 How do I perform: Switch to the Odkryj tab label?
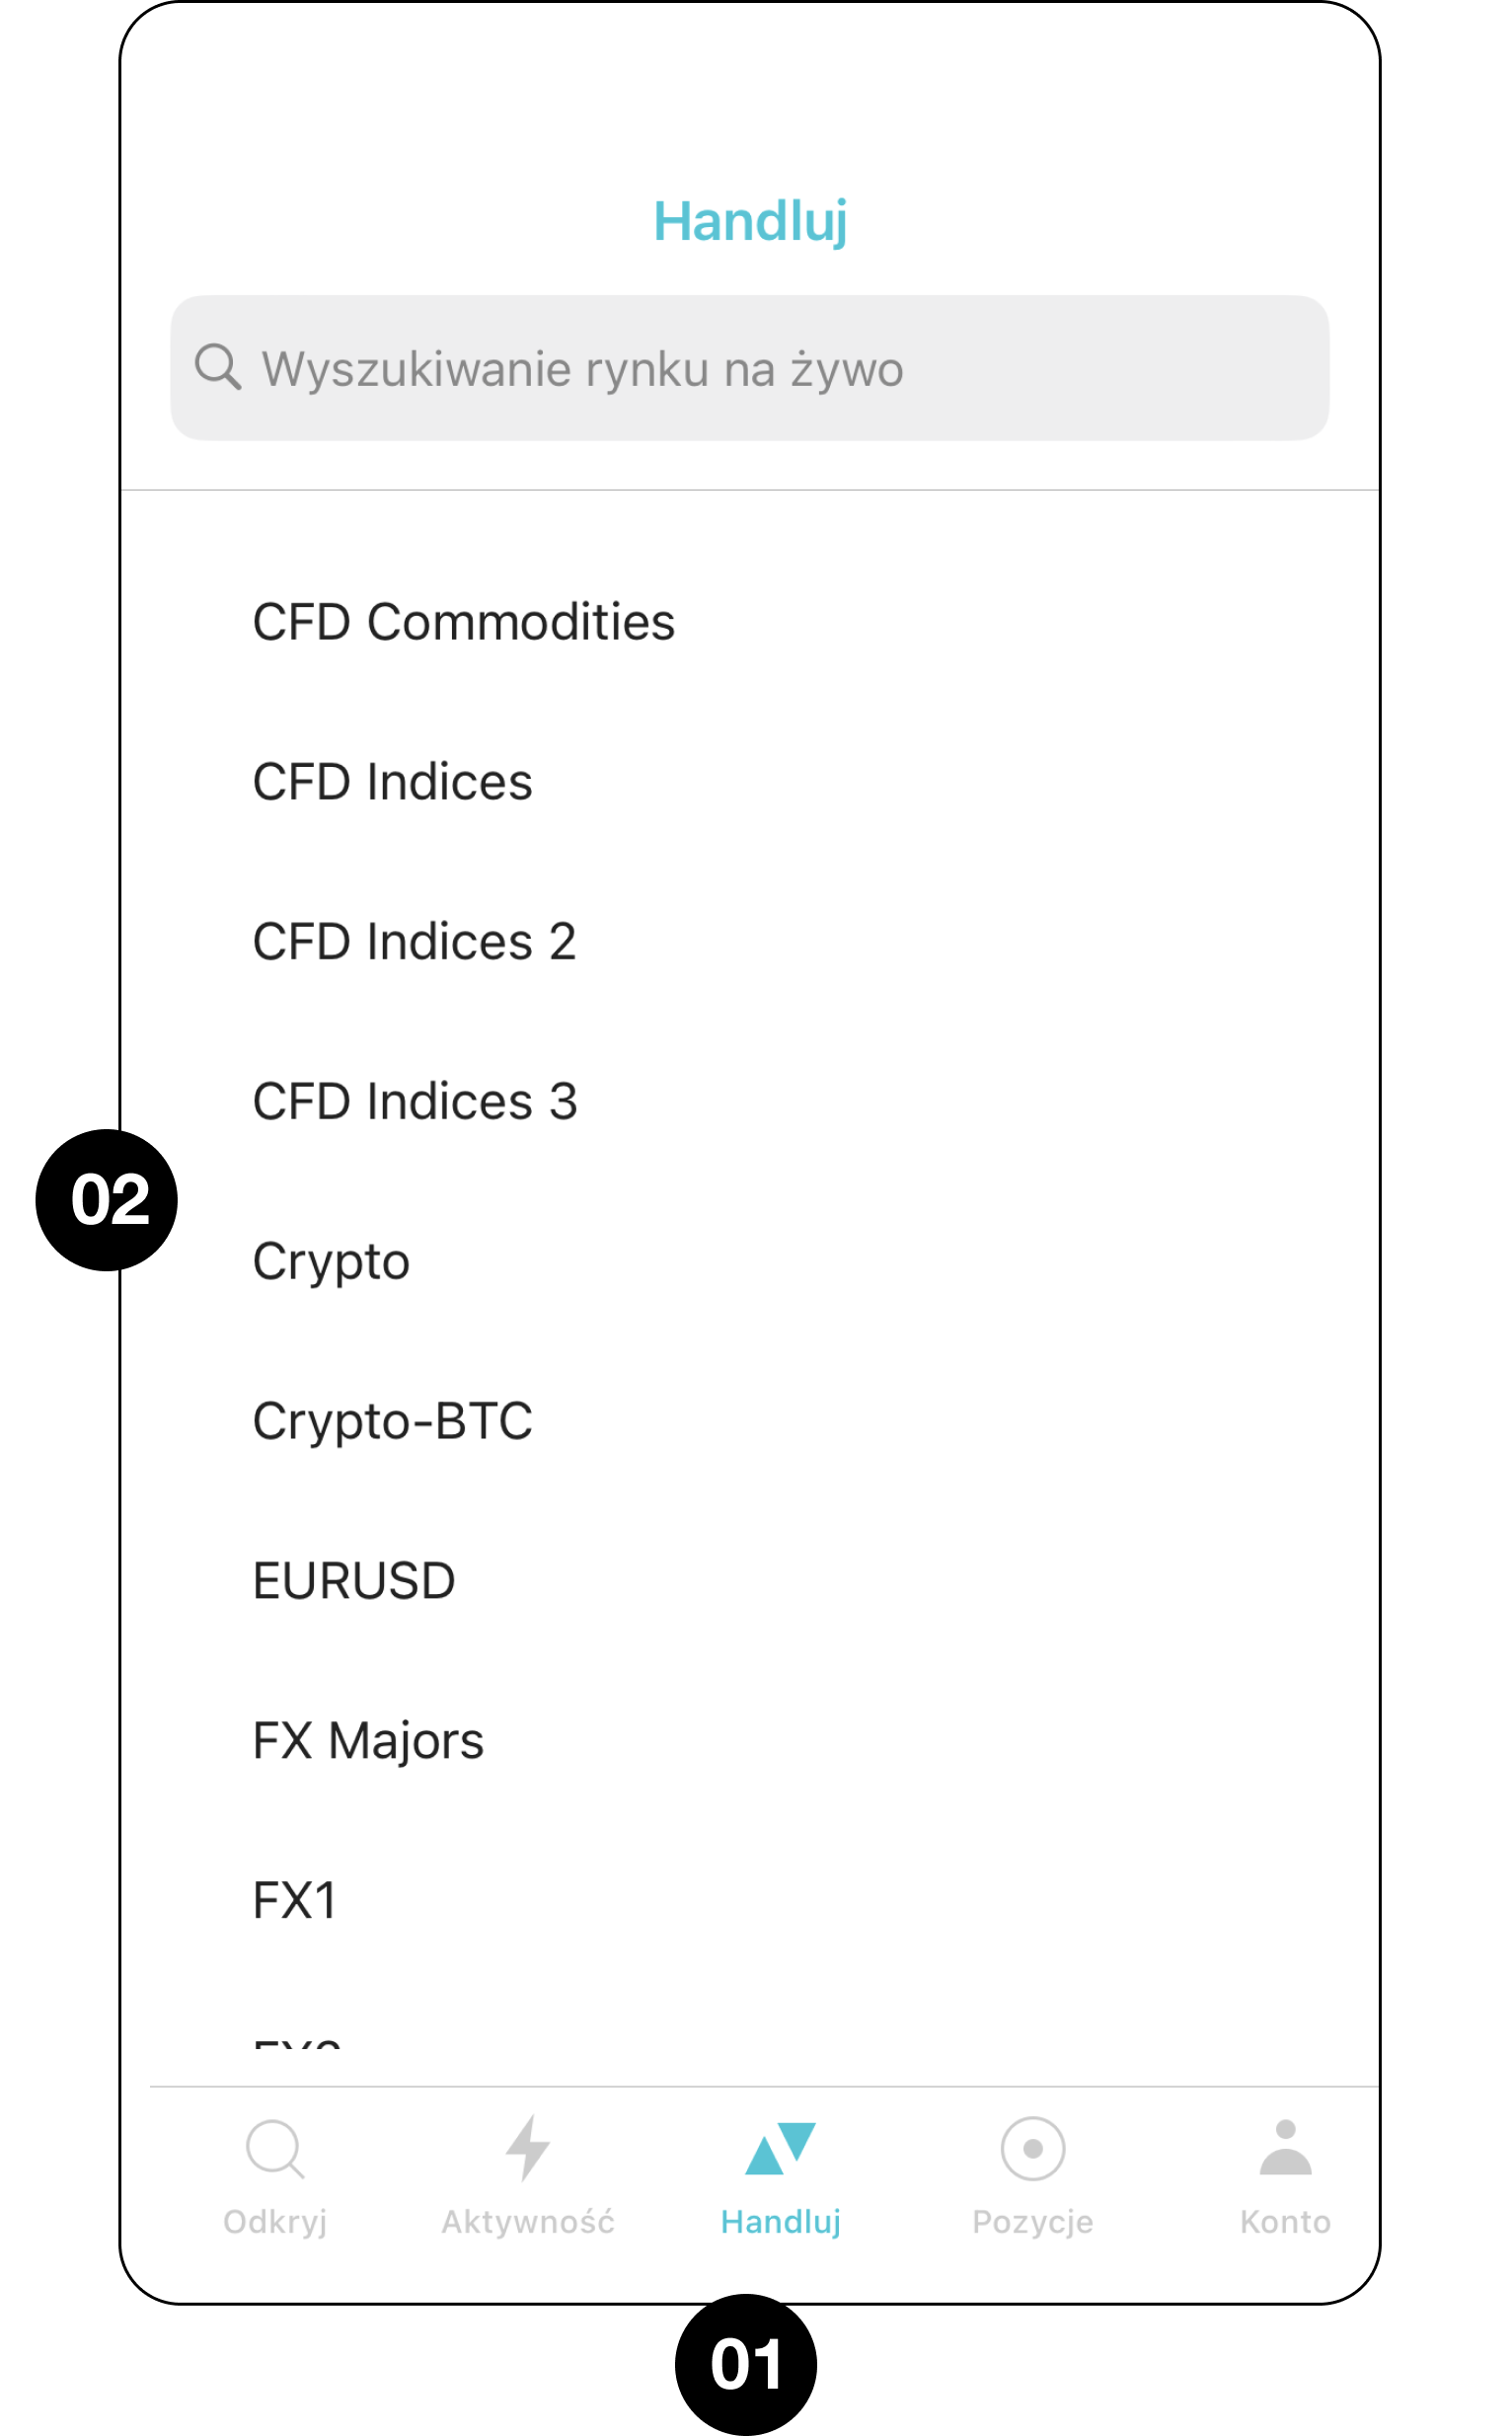coord(275,2222)
